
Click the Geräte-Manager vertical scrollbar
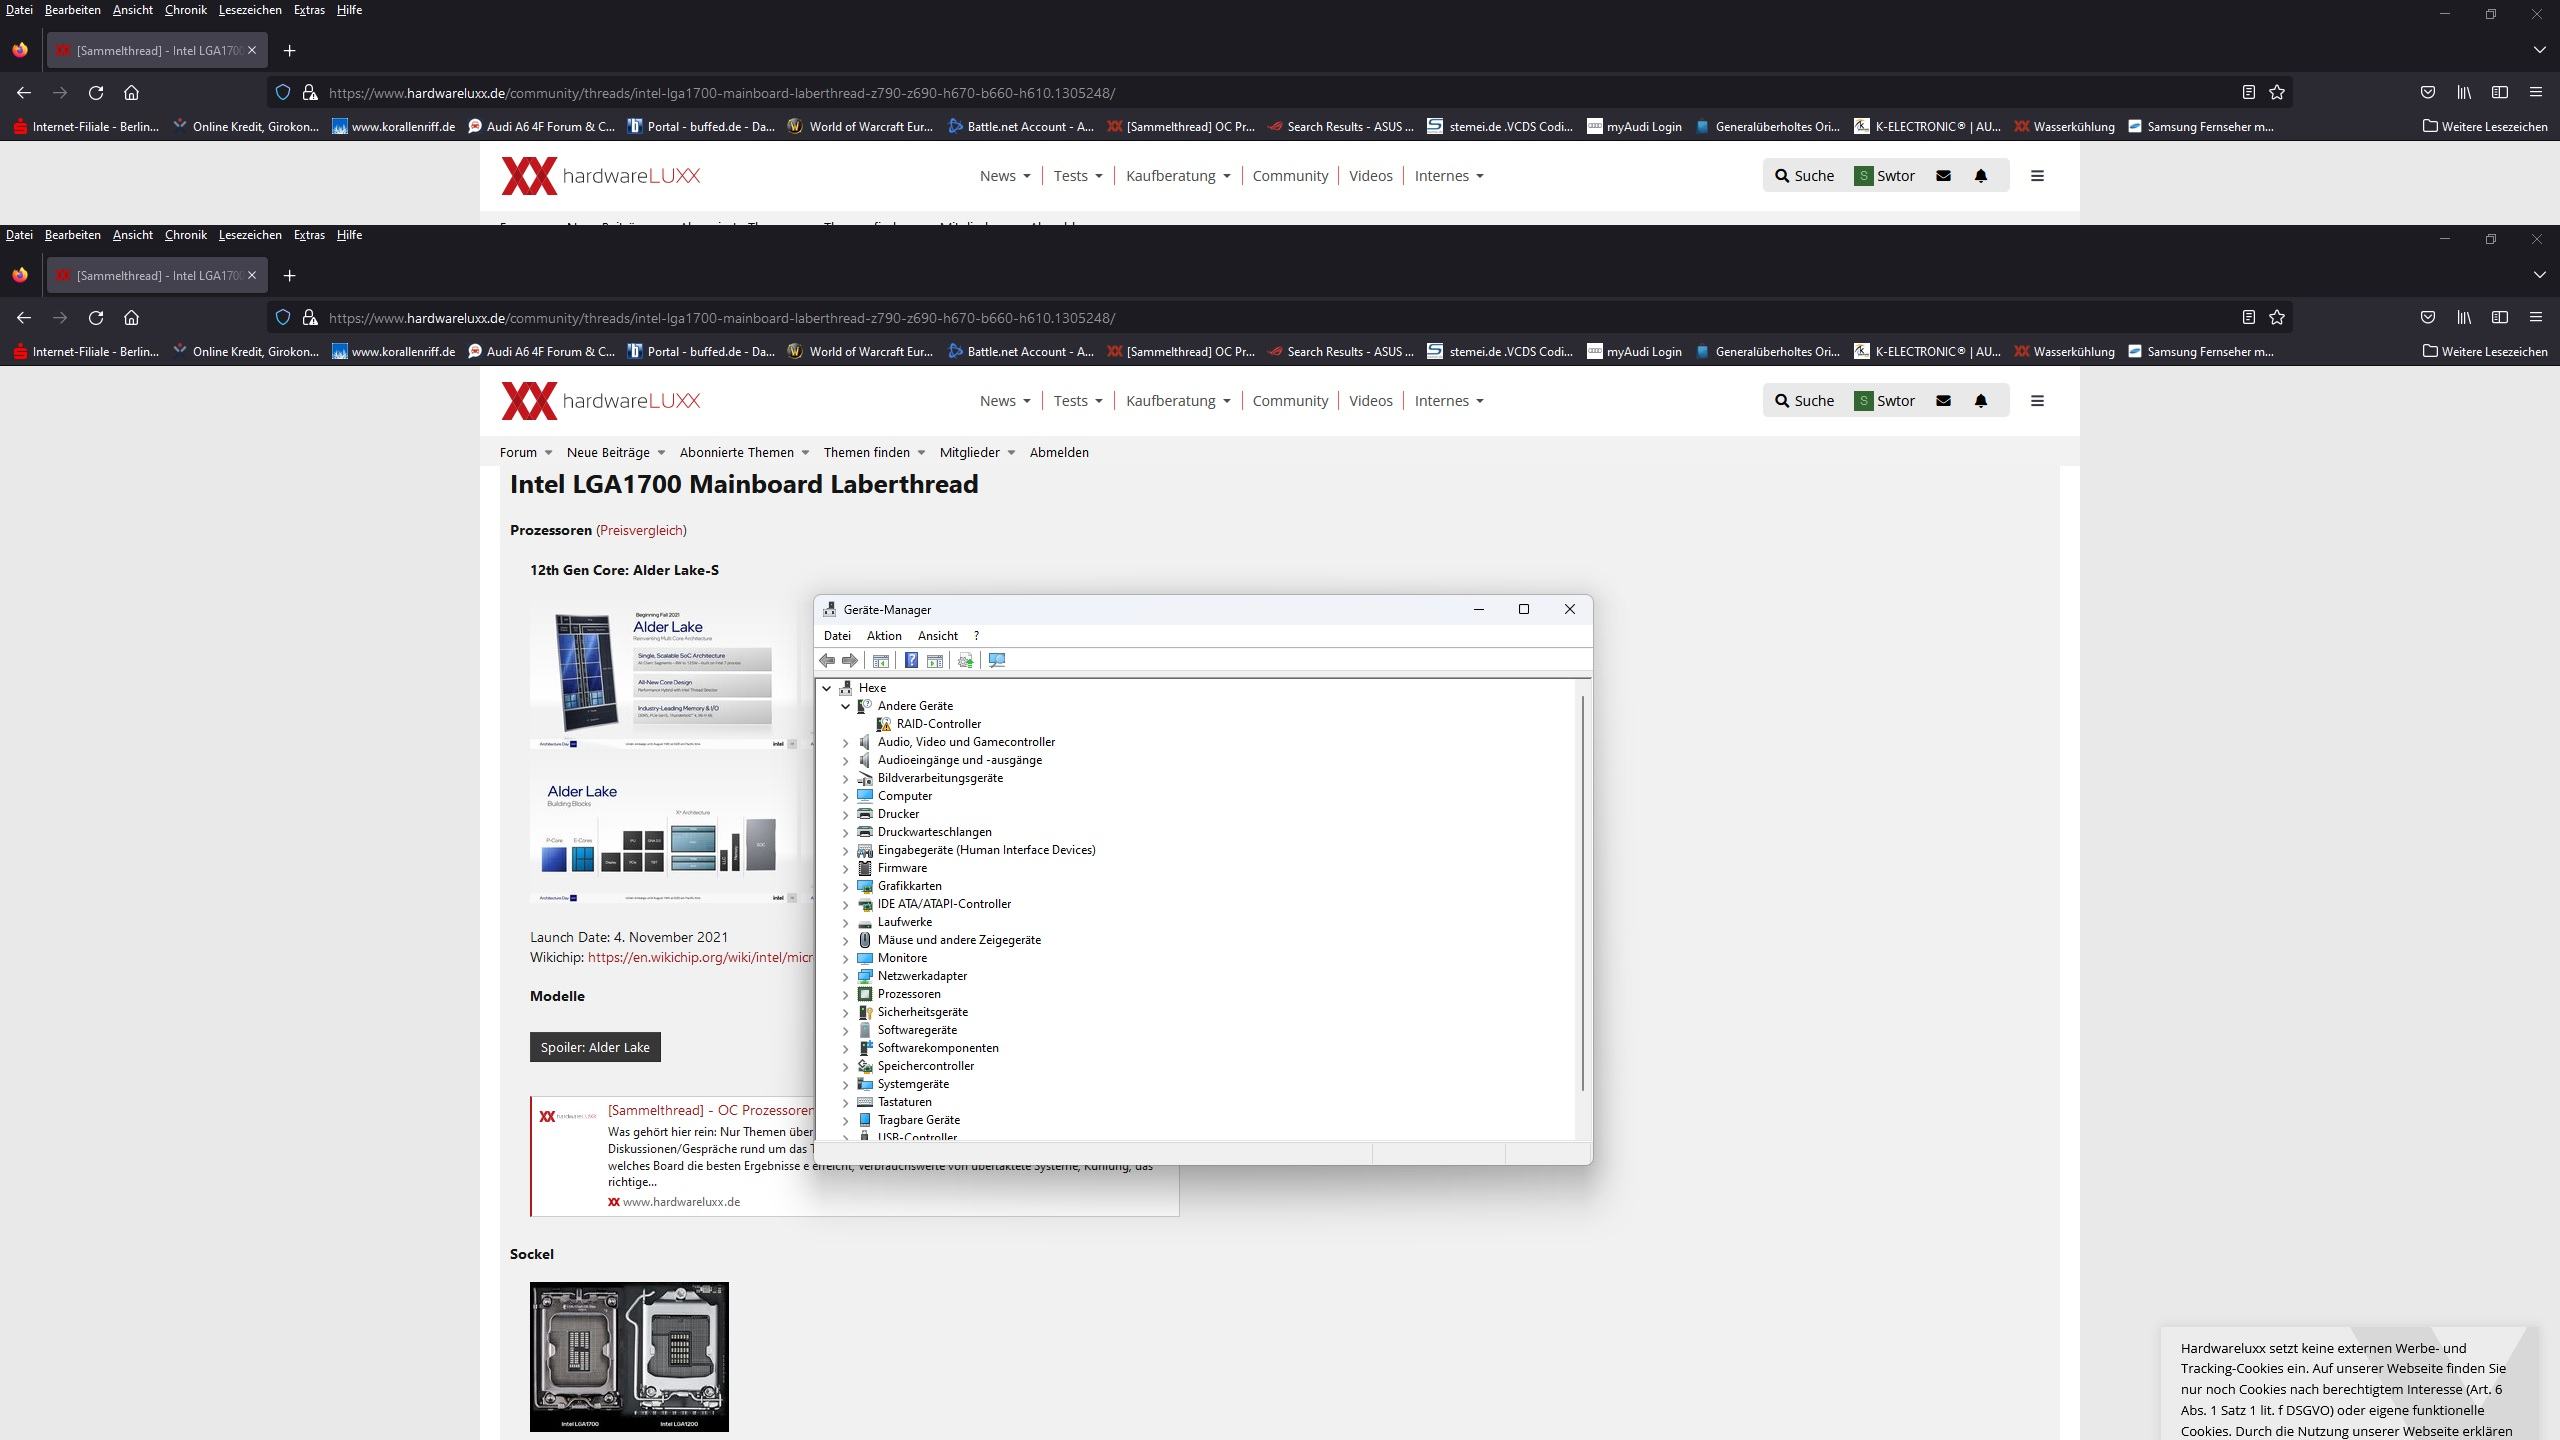coord(1583,893)
